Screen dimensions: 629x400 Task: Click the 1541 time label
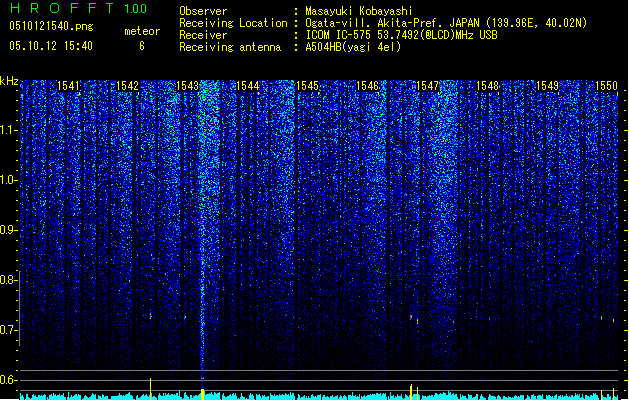tap(68, 85)
